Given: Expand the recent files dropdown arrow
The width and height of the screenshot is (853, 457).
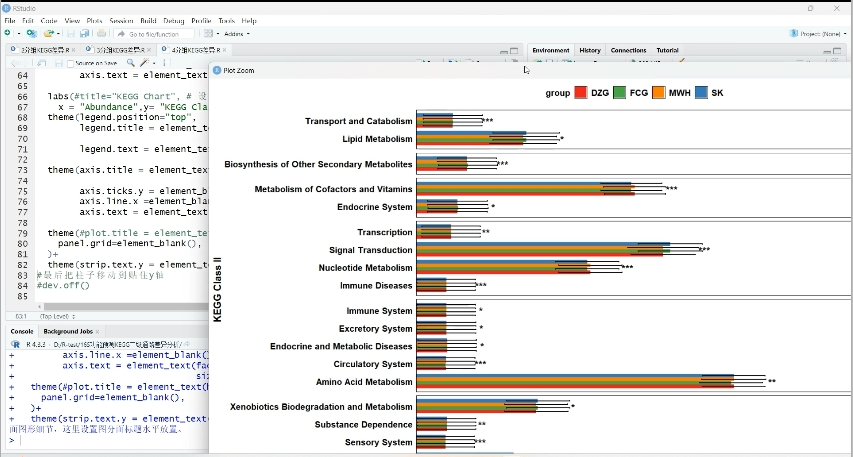Looking at the screenshot, I should tap(58, 34).
